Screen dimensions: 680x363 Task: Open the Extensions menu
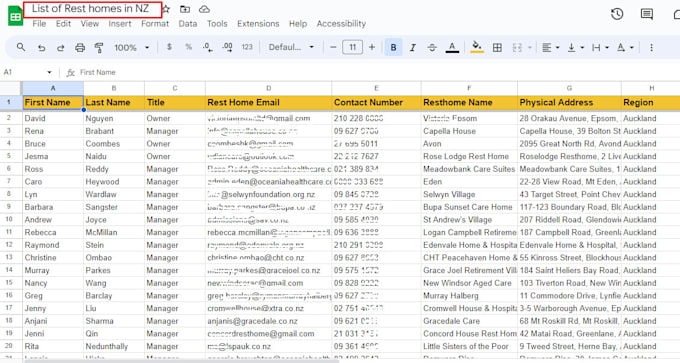pyautogui.click(x=258, y=23)
